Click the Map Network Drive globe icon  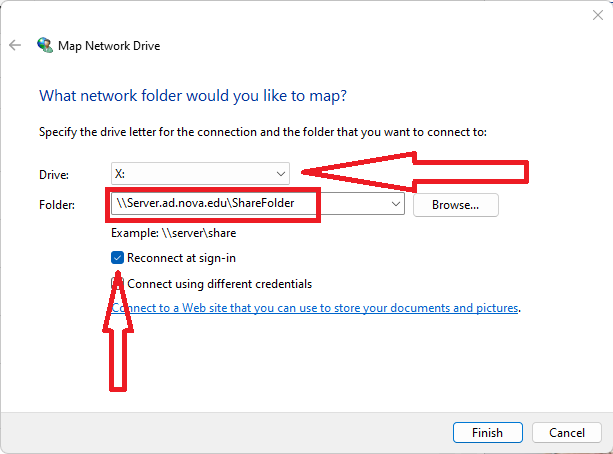(x=45, y=45)
